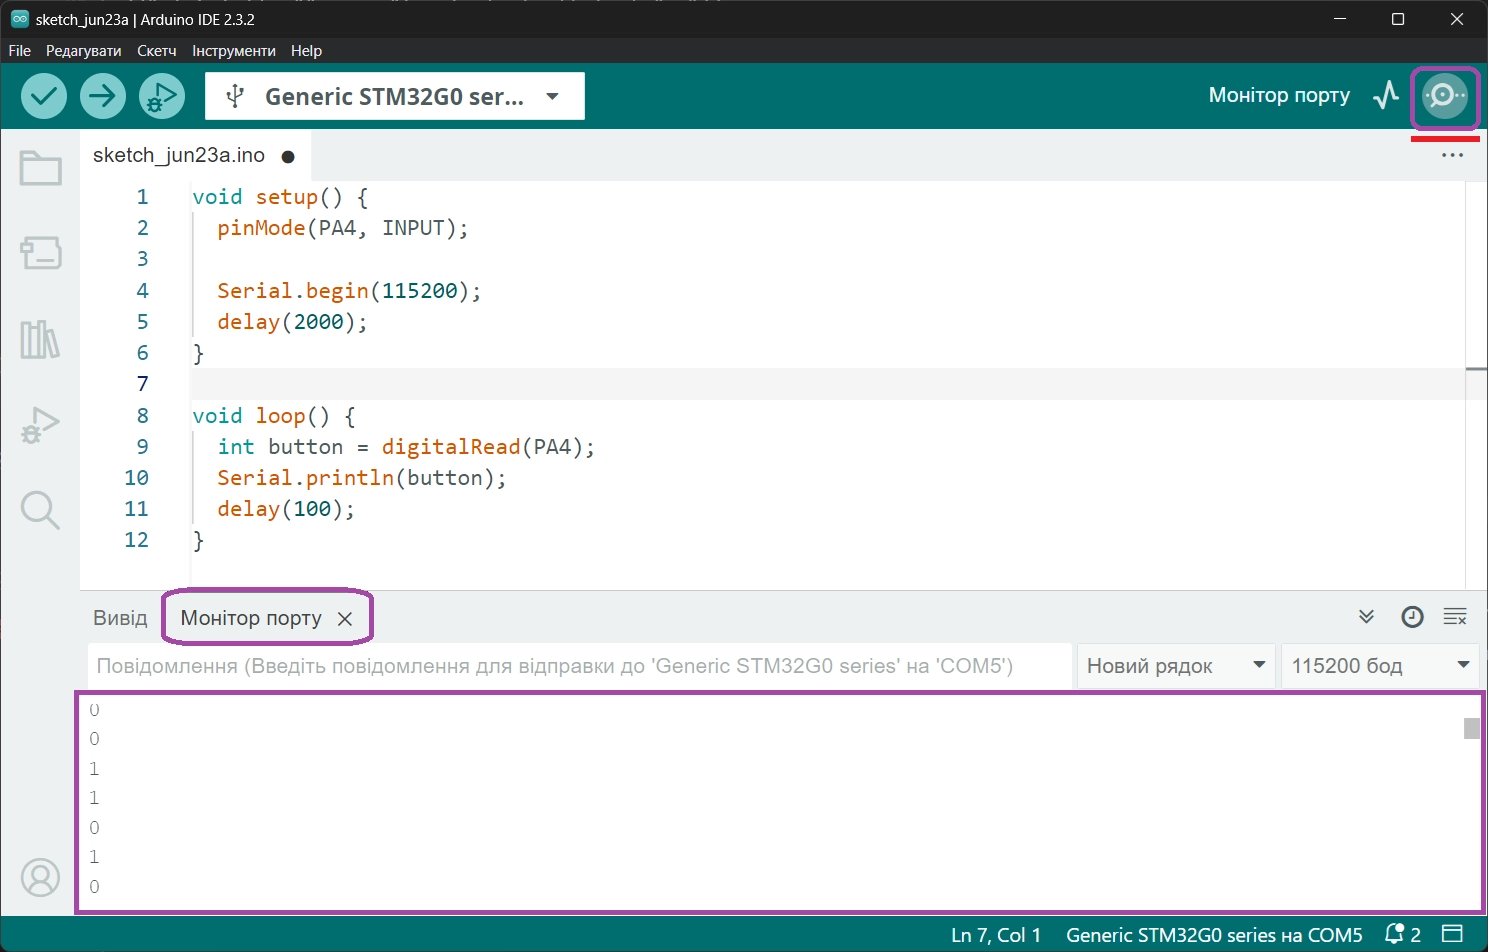Click the serial message input field
The width and height of the screenshot is (1488, 952).
578,666
